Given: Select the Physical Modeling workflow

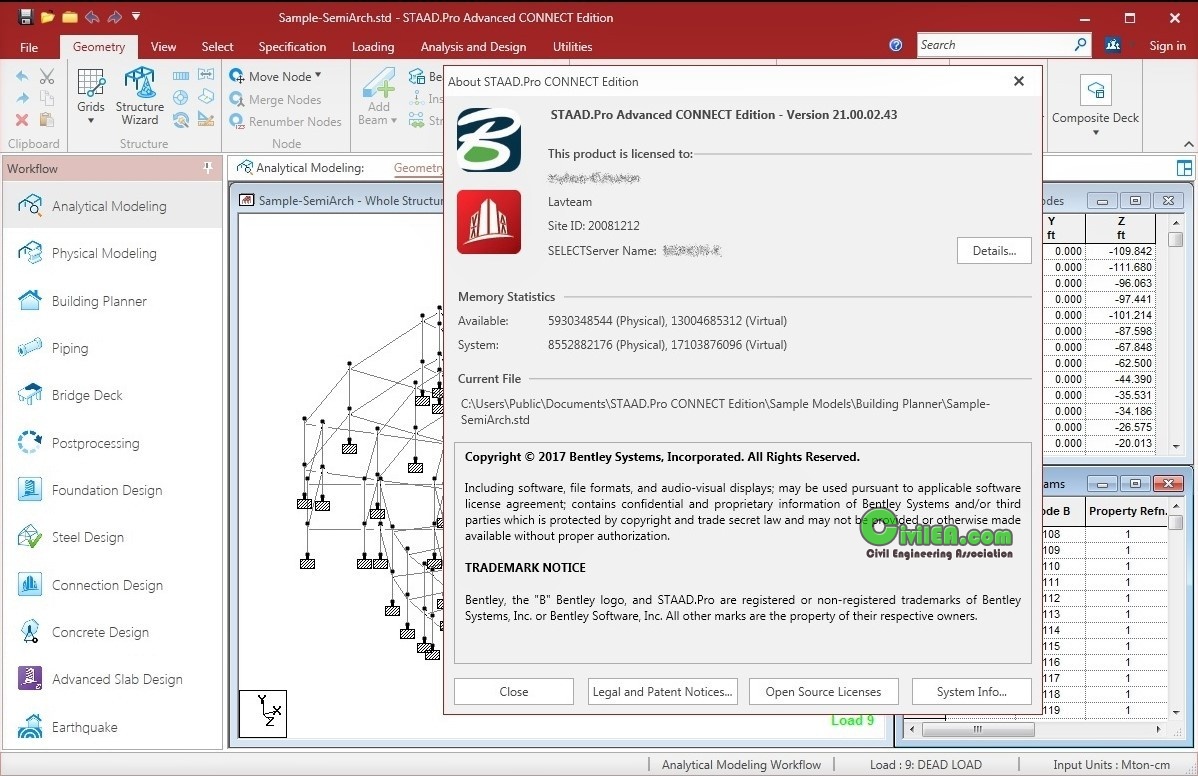Looking at the screenshot, I should [x=112, y=253].
